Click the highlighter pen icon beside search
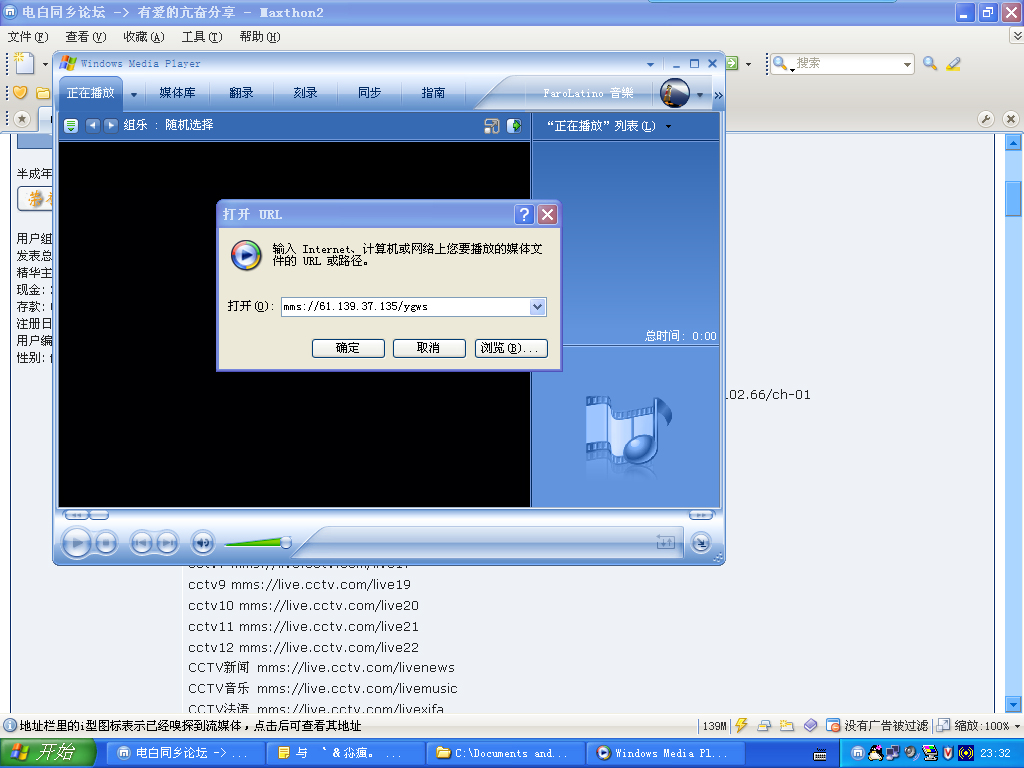This screenshot has width=1024, height=768. (x=953, y=63)
